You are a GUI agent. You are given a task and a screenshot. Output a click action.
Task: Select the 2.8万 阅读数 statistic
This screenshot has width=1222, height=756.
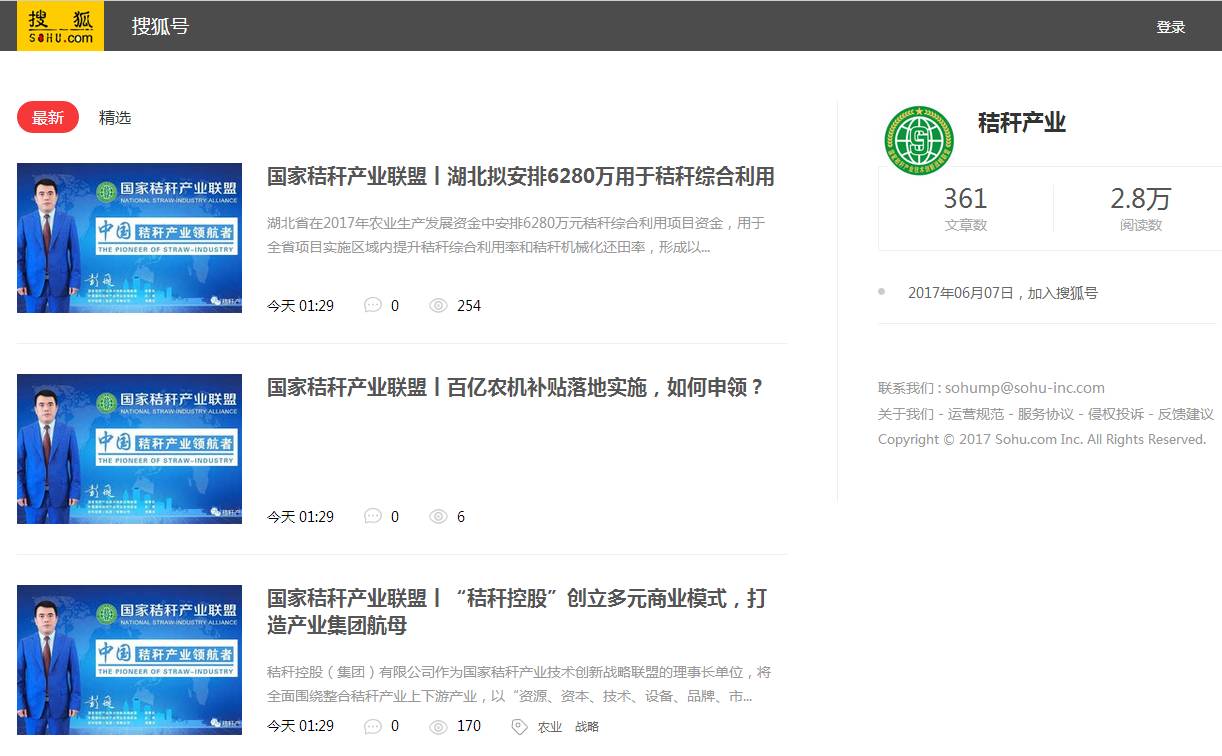(x=1140, y=208)
